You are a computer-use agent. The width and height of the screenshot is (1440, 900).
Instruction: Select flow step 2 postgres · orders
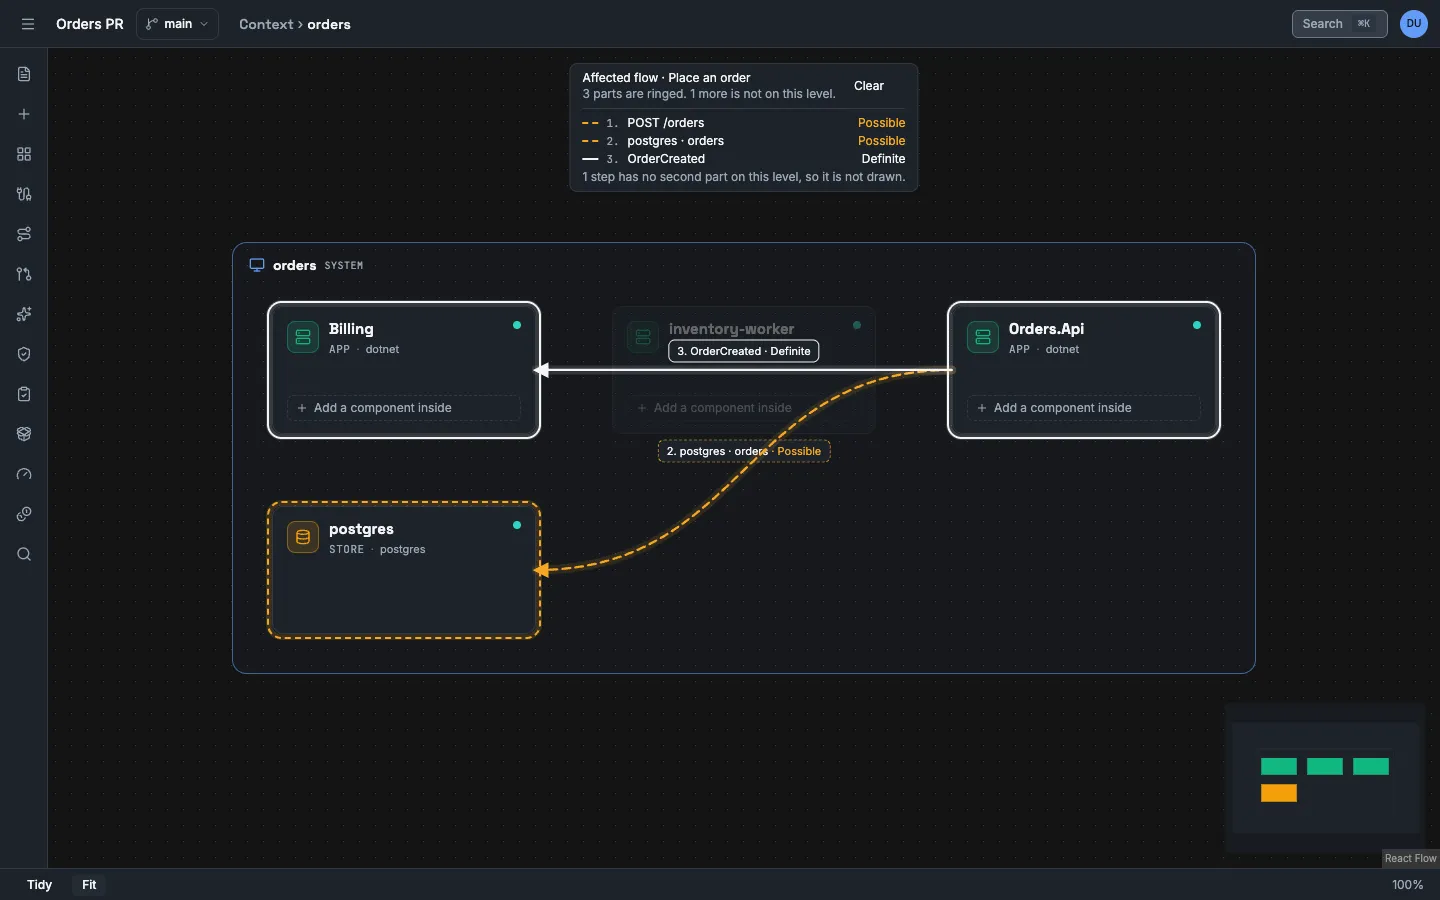click(x=743, y=141)
